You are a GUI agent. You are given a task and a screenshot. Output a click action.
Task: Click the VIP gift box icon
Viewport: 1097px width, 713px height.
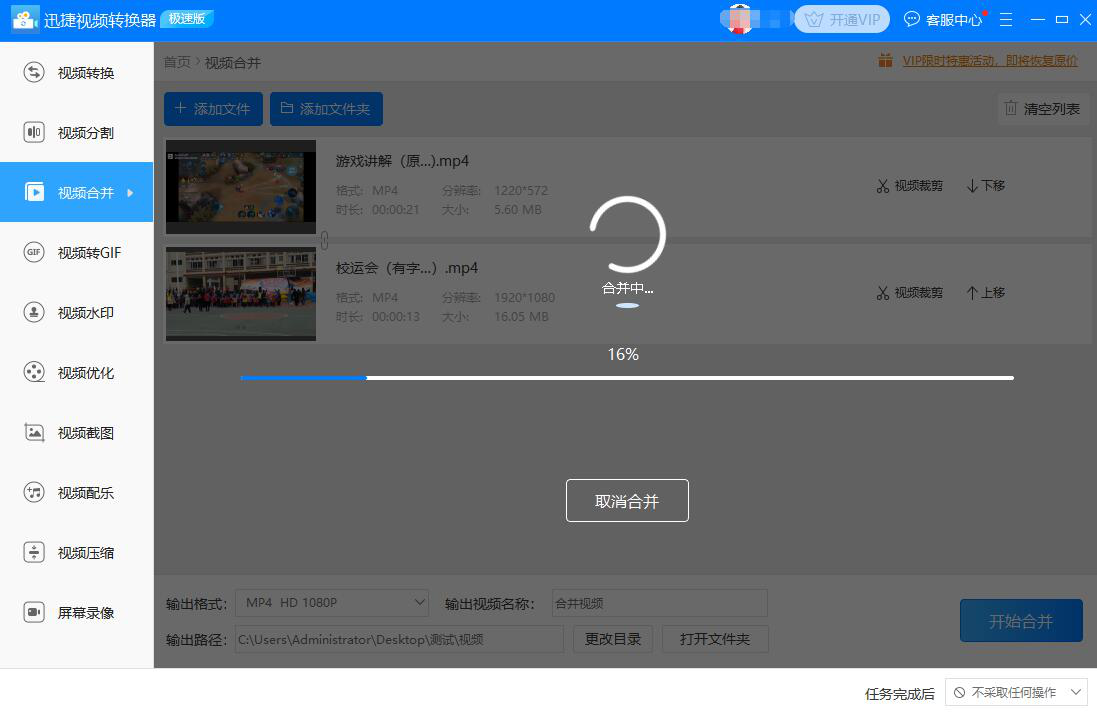point(885,61)
